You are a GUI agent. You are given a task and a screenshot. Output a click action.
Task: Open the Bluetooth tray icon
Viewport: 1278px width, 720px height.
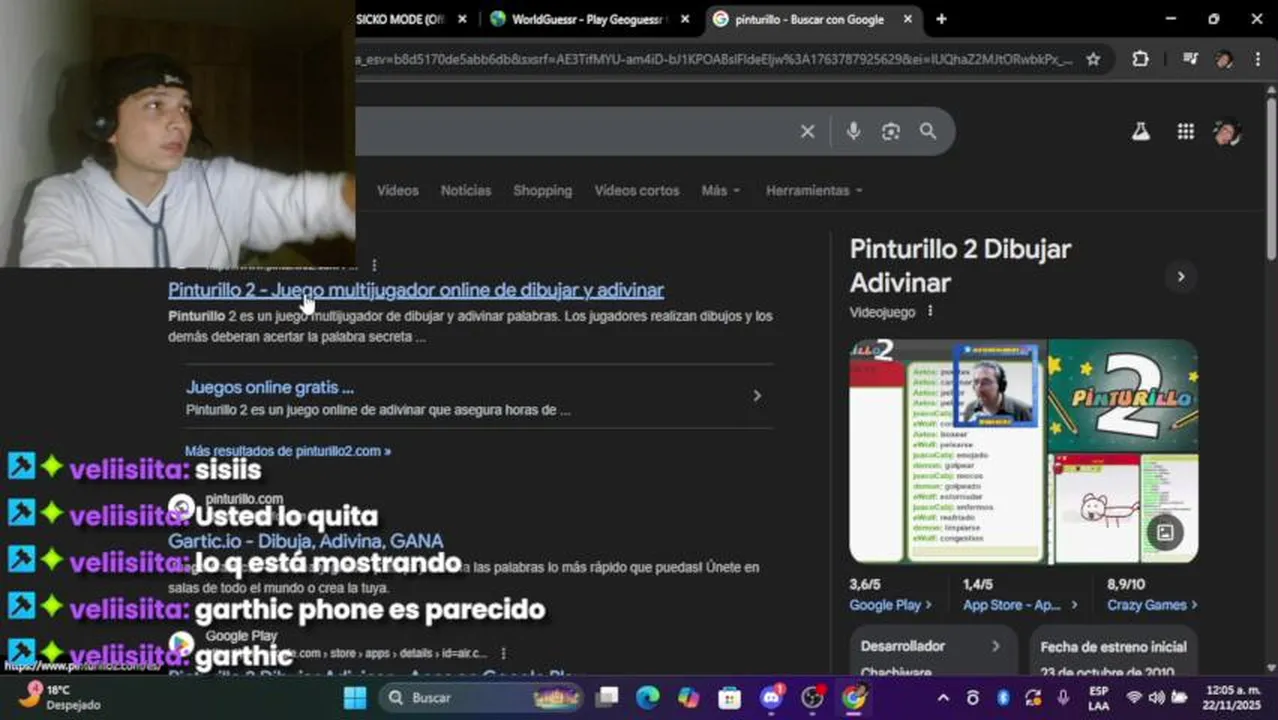click(x=1003, y=697)
